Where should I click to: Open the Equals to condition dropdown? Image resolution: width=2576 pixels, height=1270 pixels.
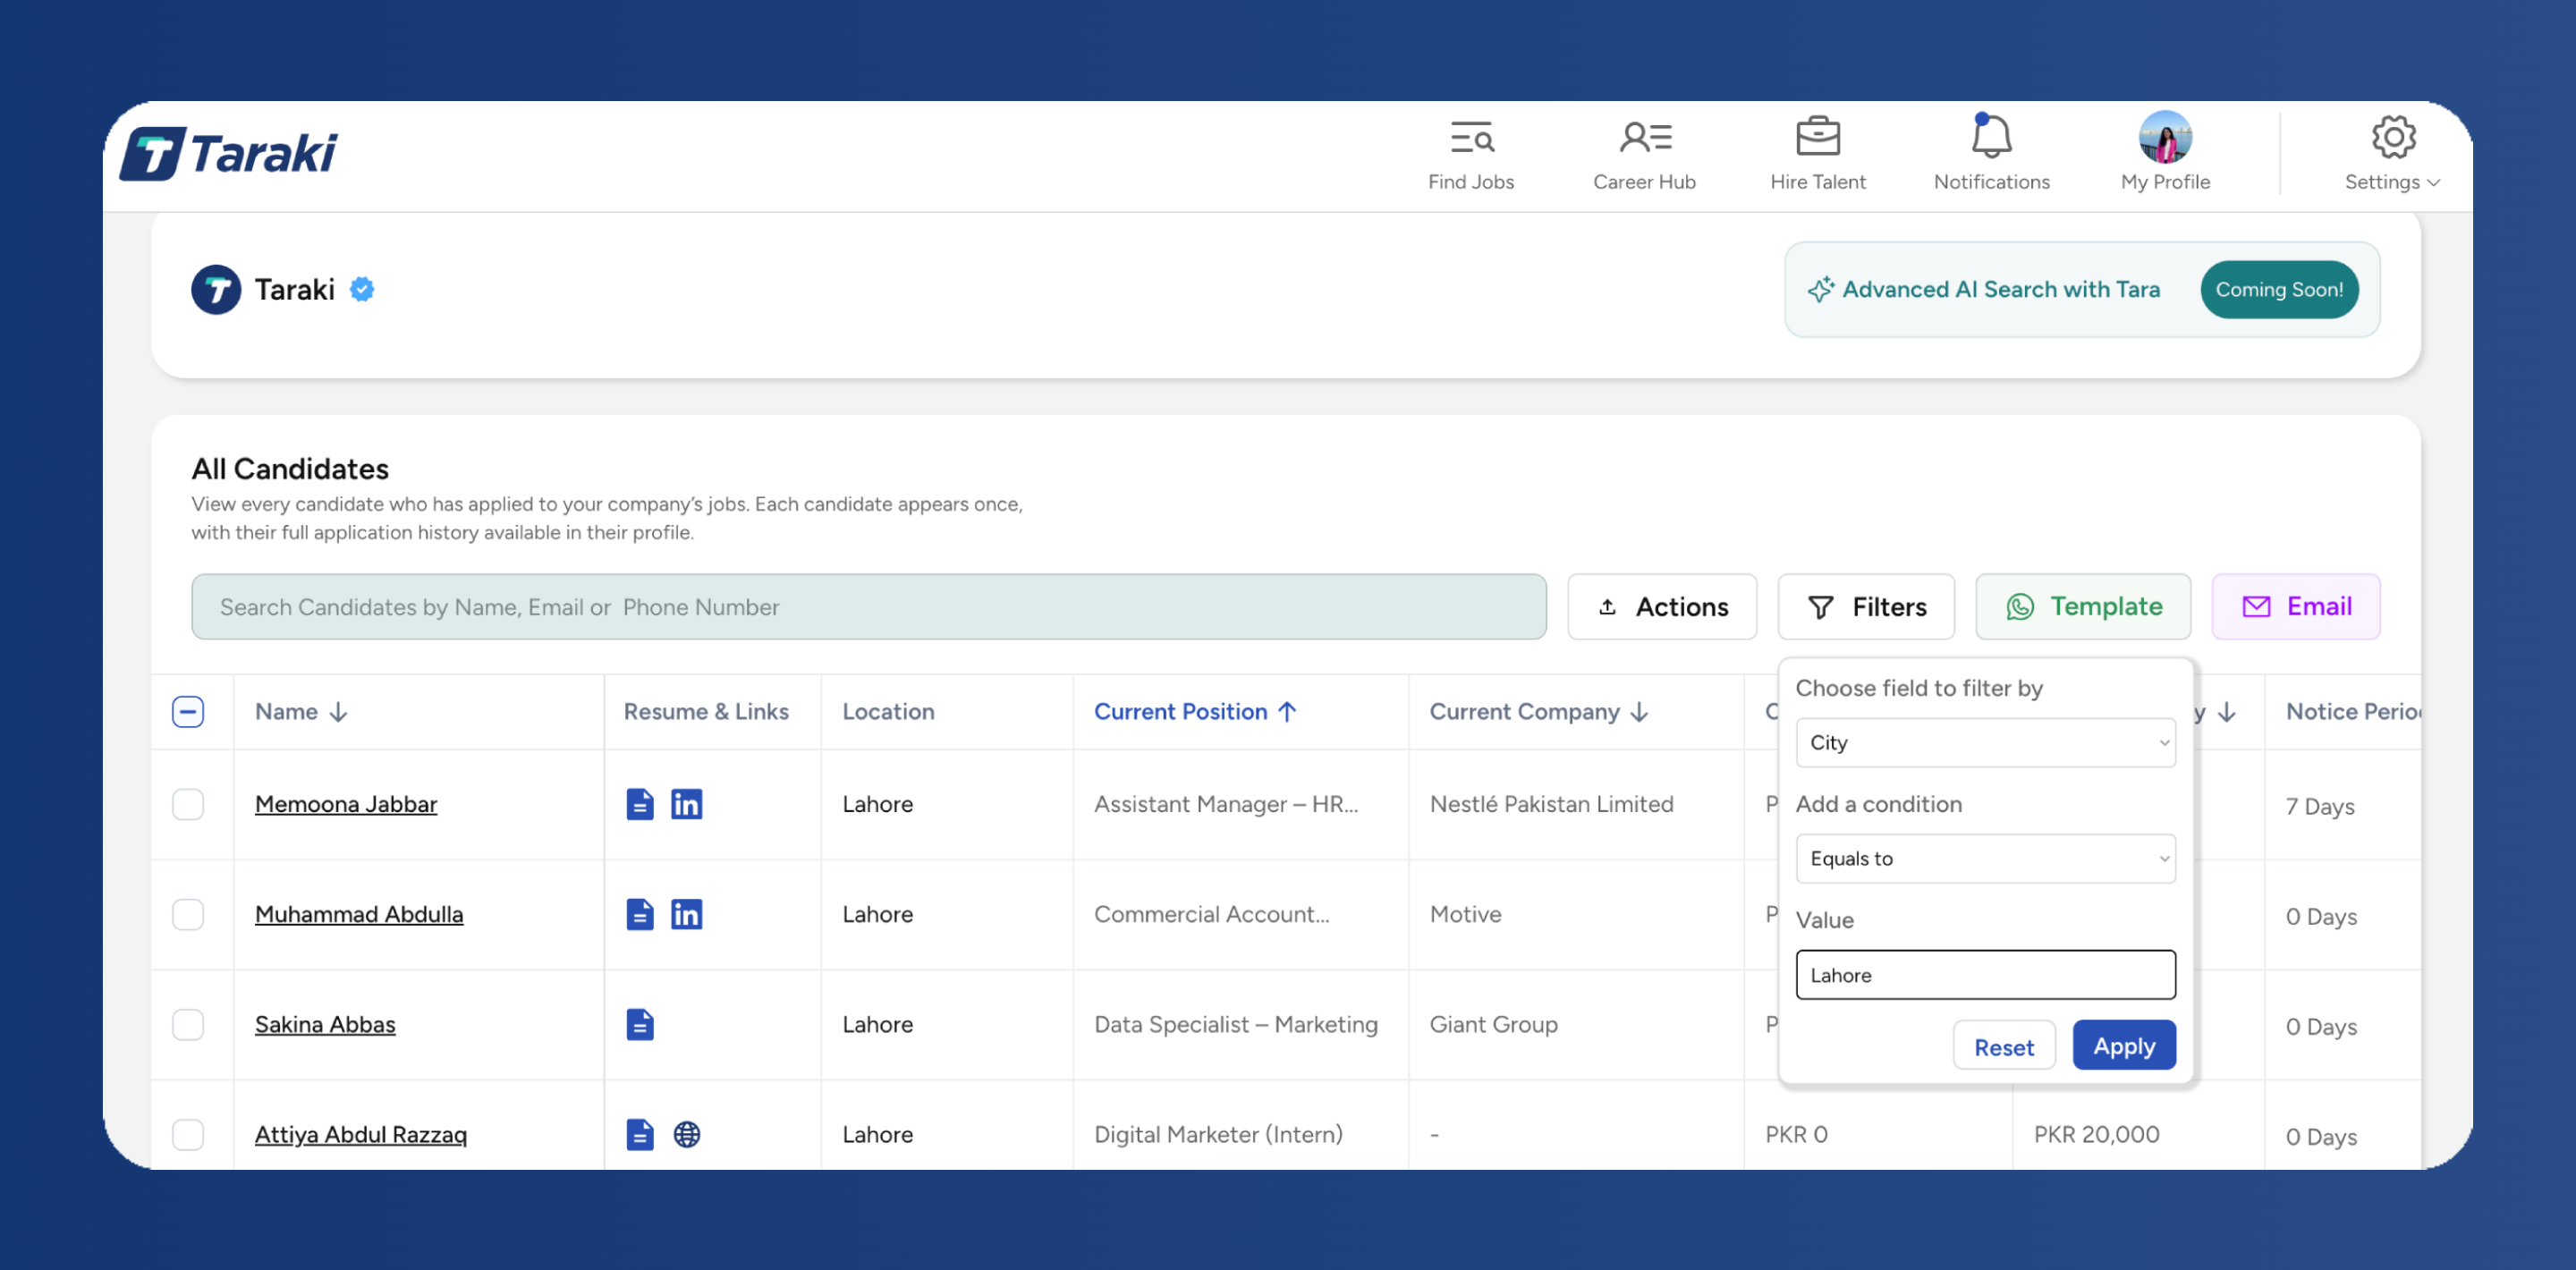pyautogui.click(x=1985, y=858)
